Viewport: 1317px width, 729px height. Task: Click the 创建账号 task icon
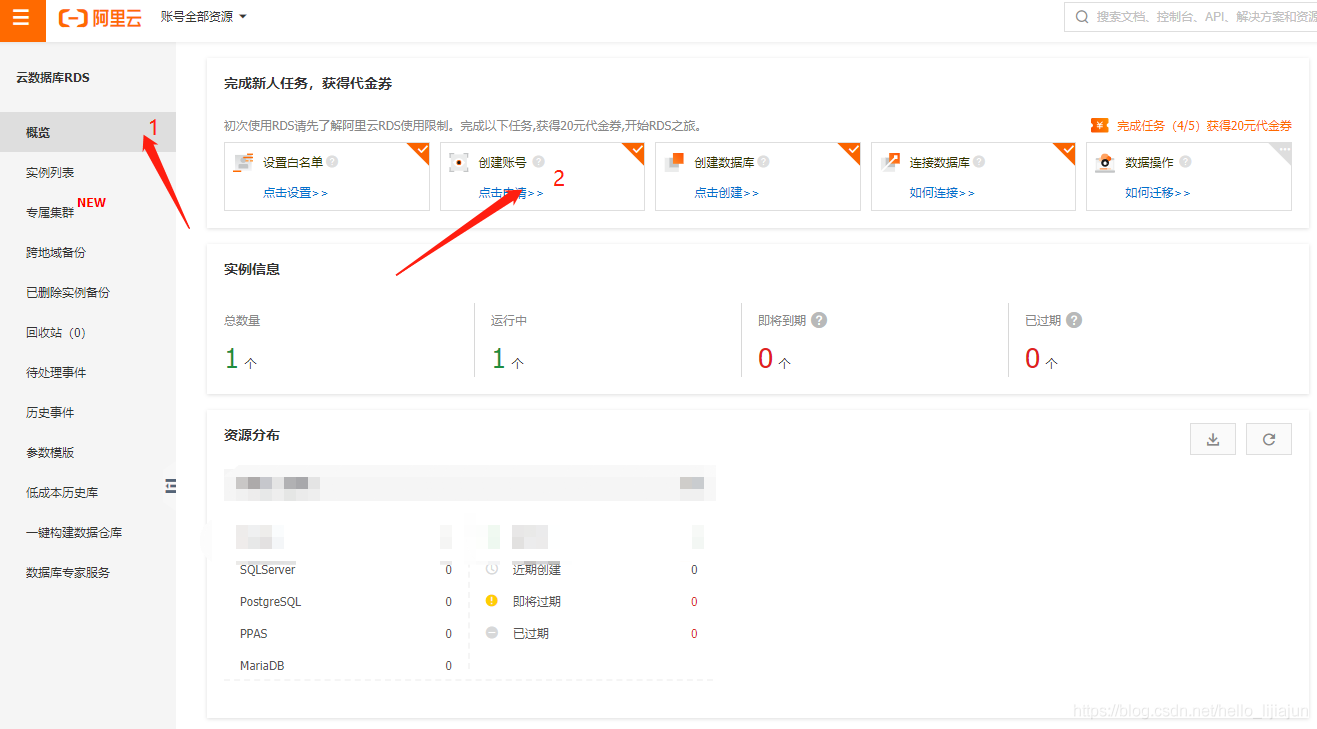[x=458, y=162]
